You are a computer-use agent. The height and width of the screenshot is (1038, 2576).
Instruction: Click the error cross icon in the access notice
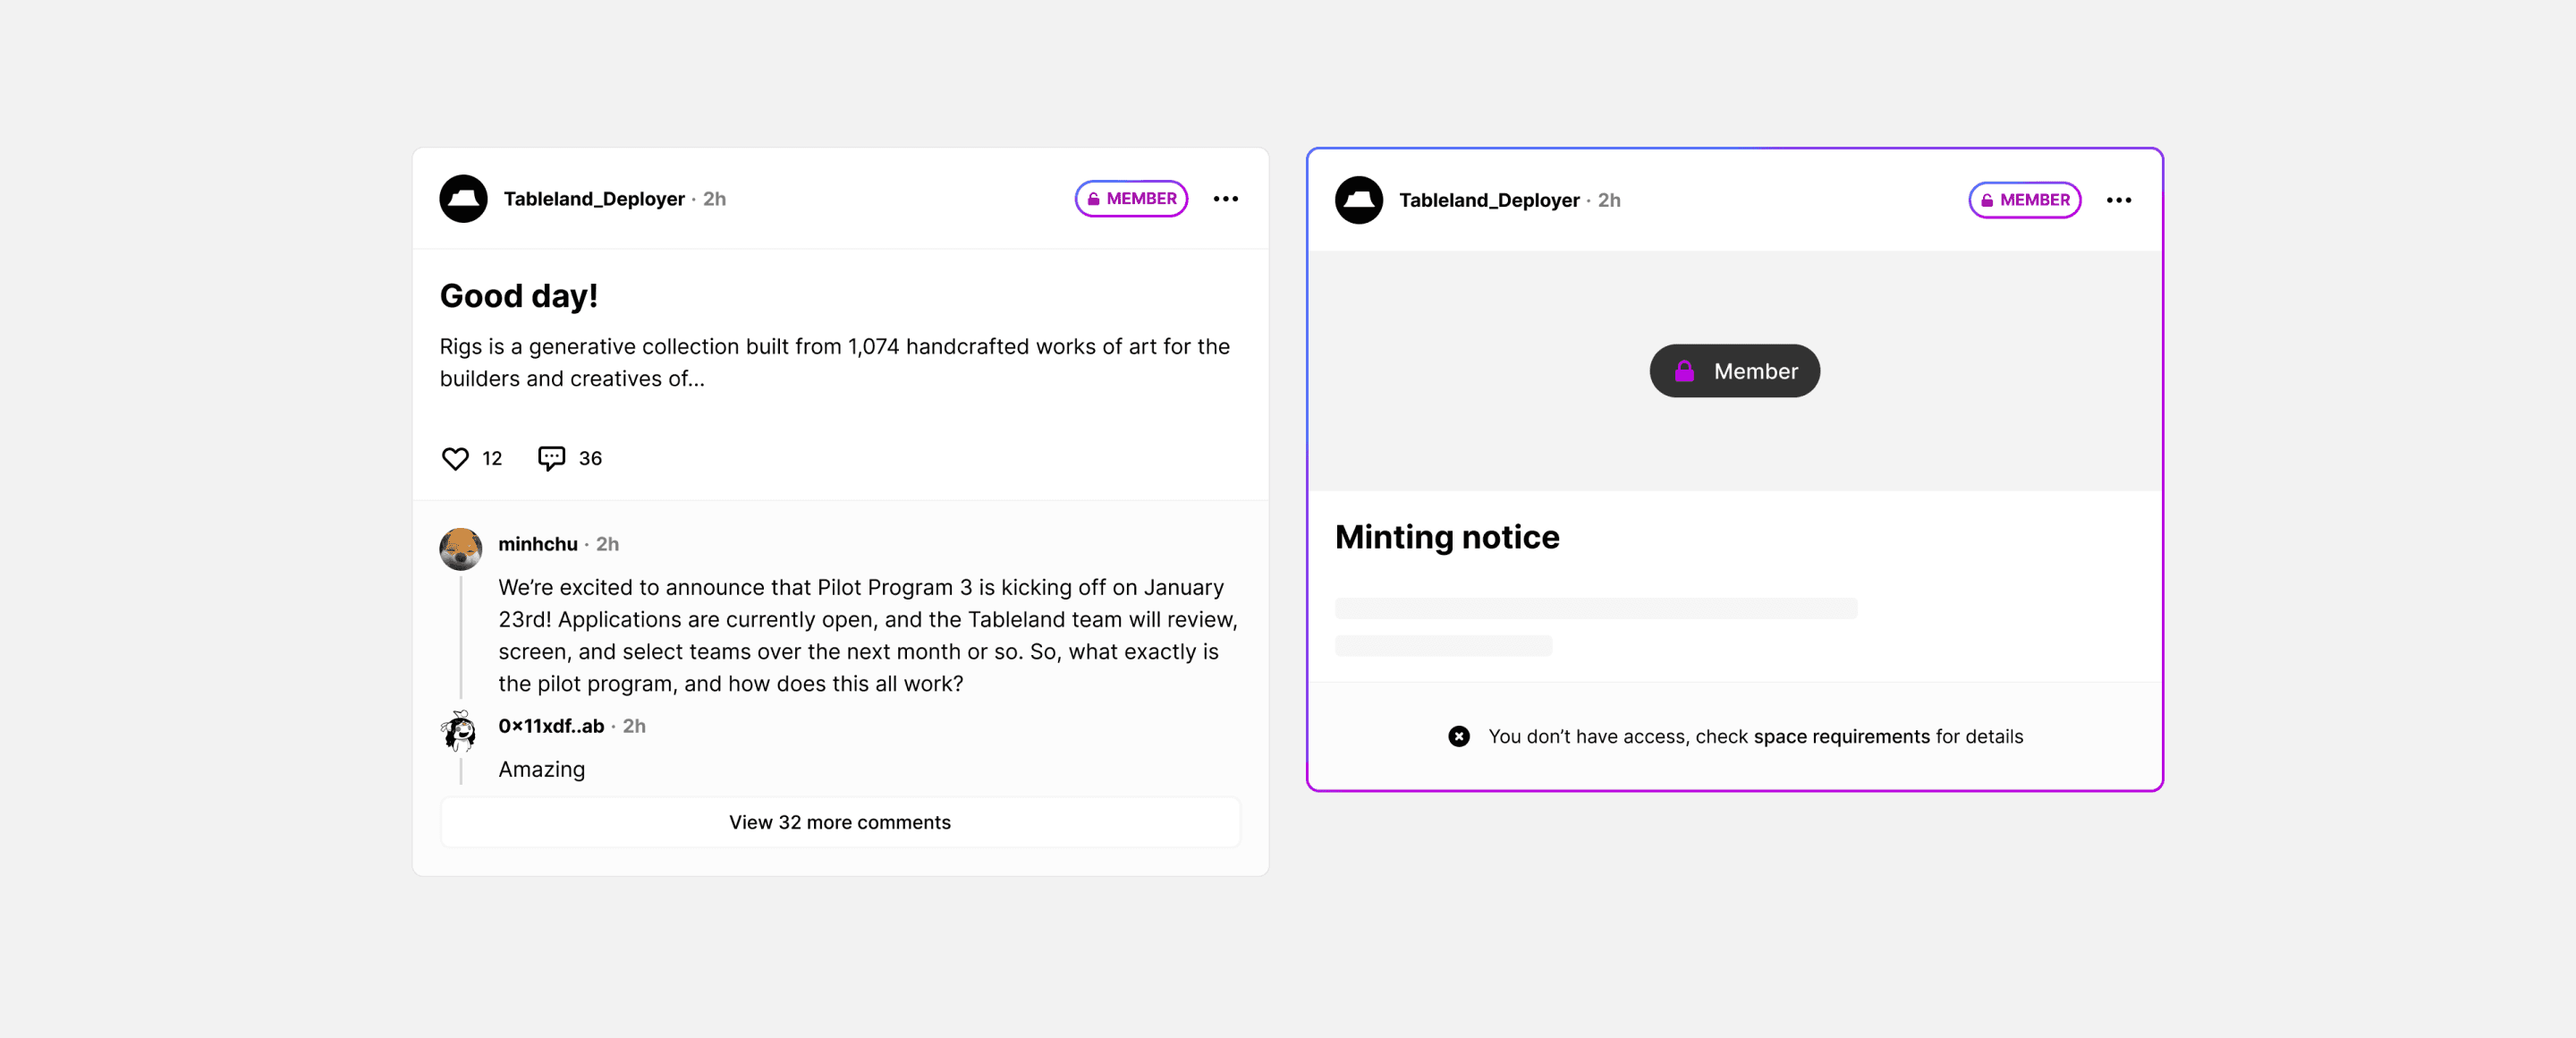1459,736
